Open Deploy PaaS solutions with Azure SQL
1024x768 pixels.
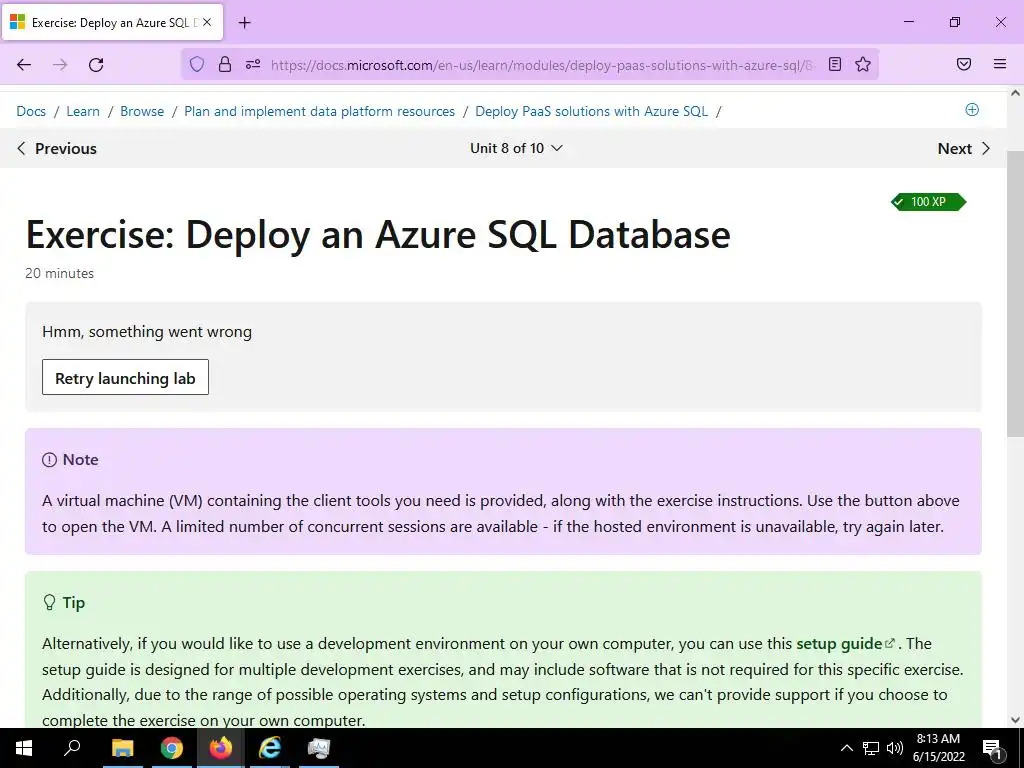(592, 111)
